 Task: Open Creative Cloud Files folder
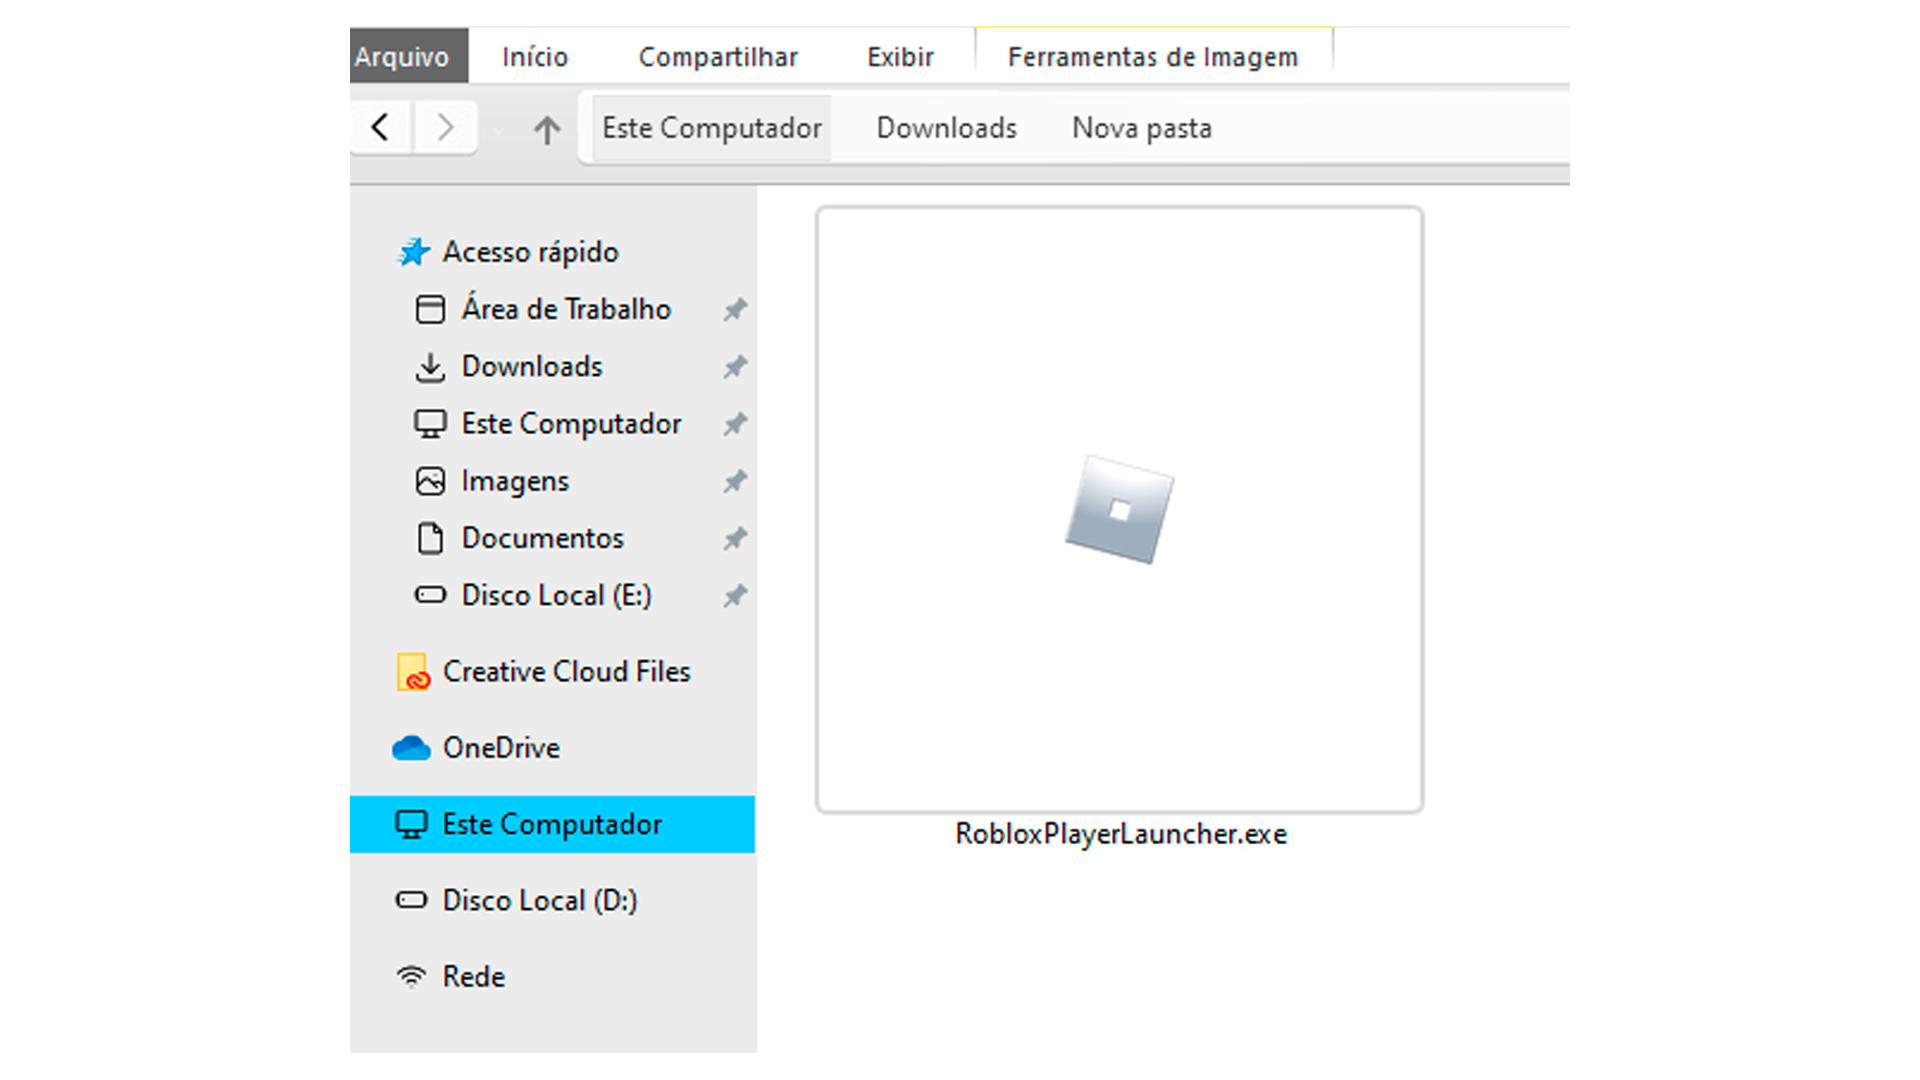564,671
